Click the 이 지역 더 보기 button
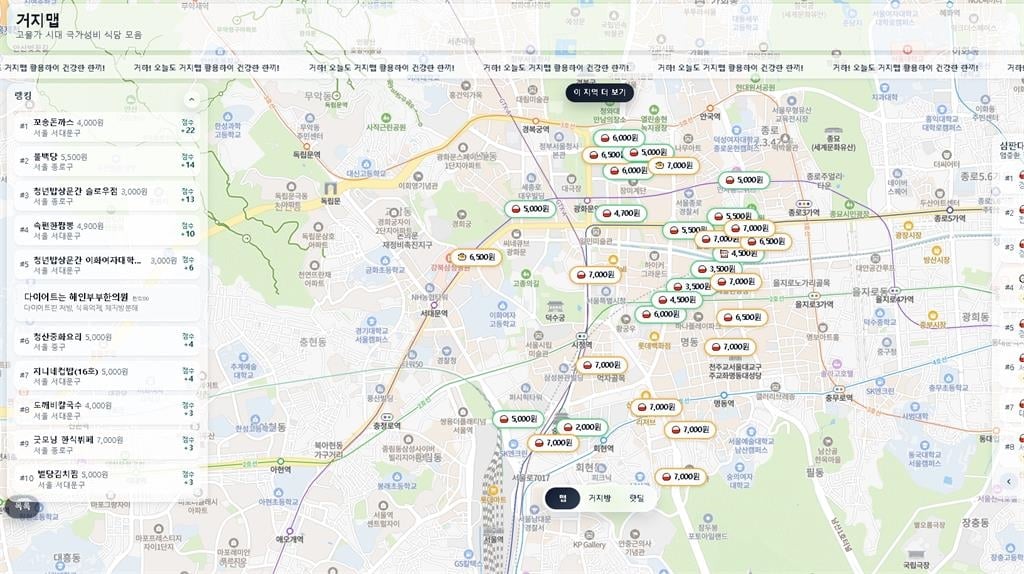The height and width of the screenshot is (574, 1024). click(599, 92)
